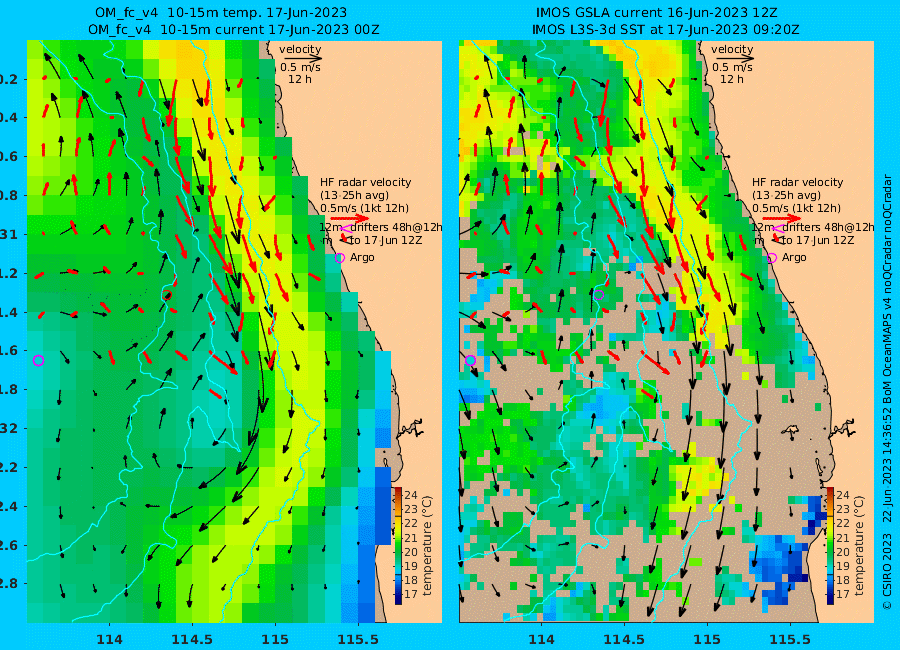Screen dimensions: 900x650
Task: Click 'HF radar velocity' label in right panel
Action: (798, 182)
